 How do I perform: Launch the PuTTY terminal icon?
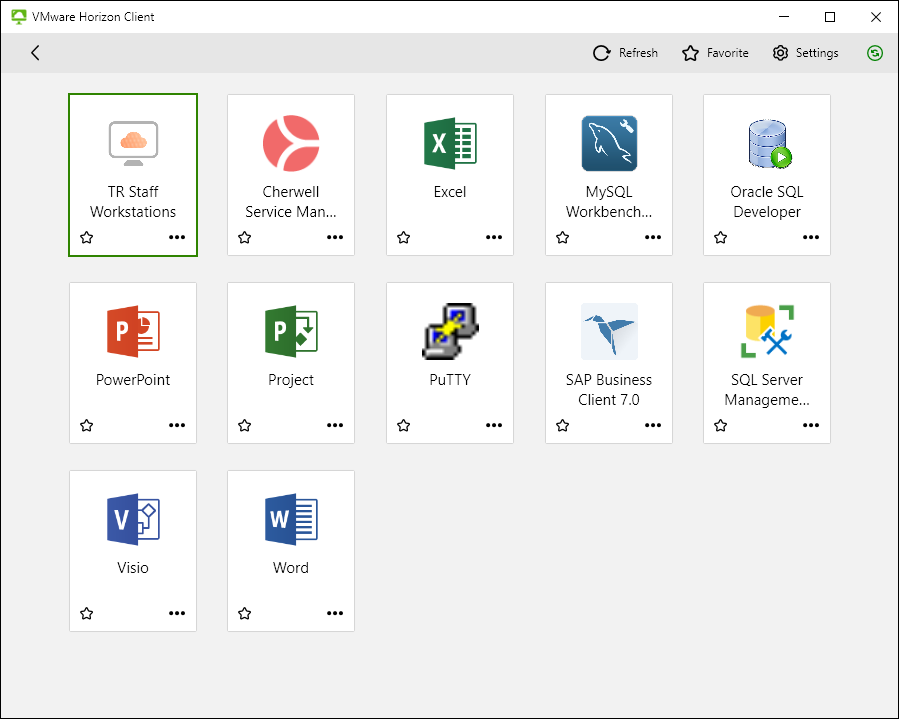(450, 331)
